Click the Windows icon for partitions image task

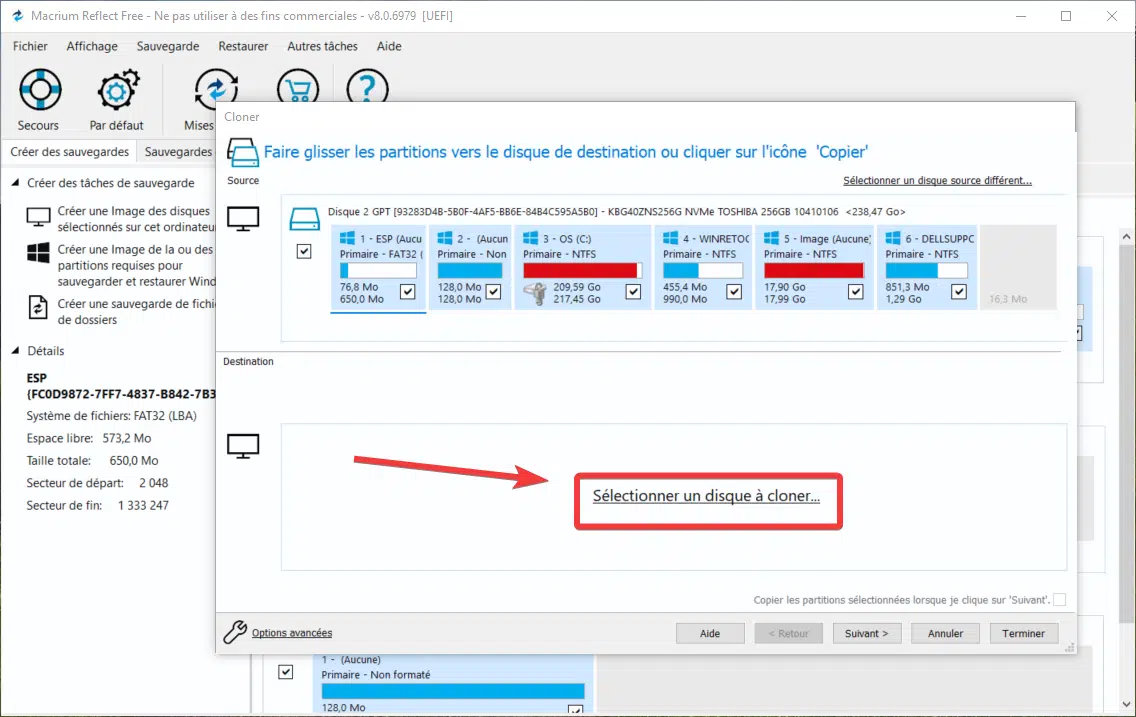point(38,253)
